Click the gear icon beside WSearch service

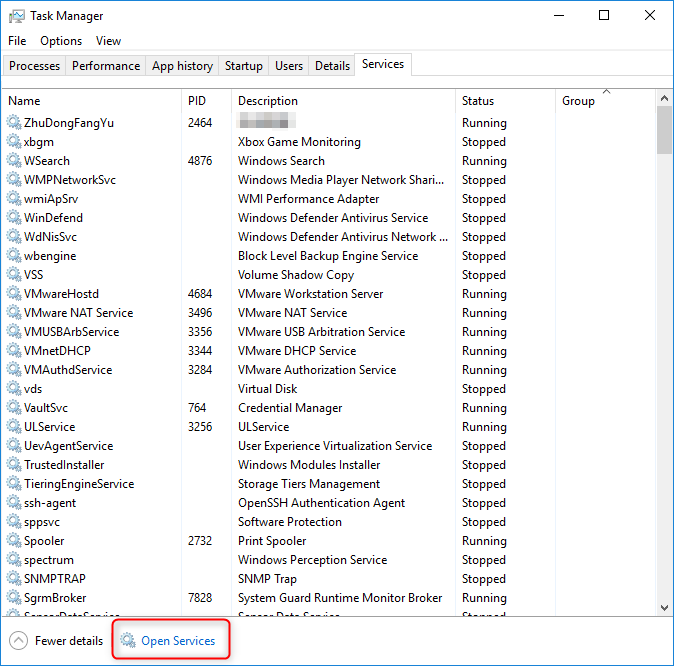tap(14, 161)
